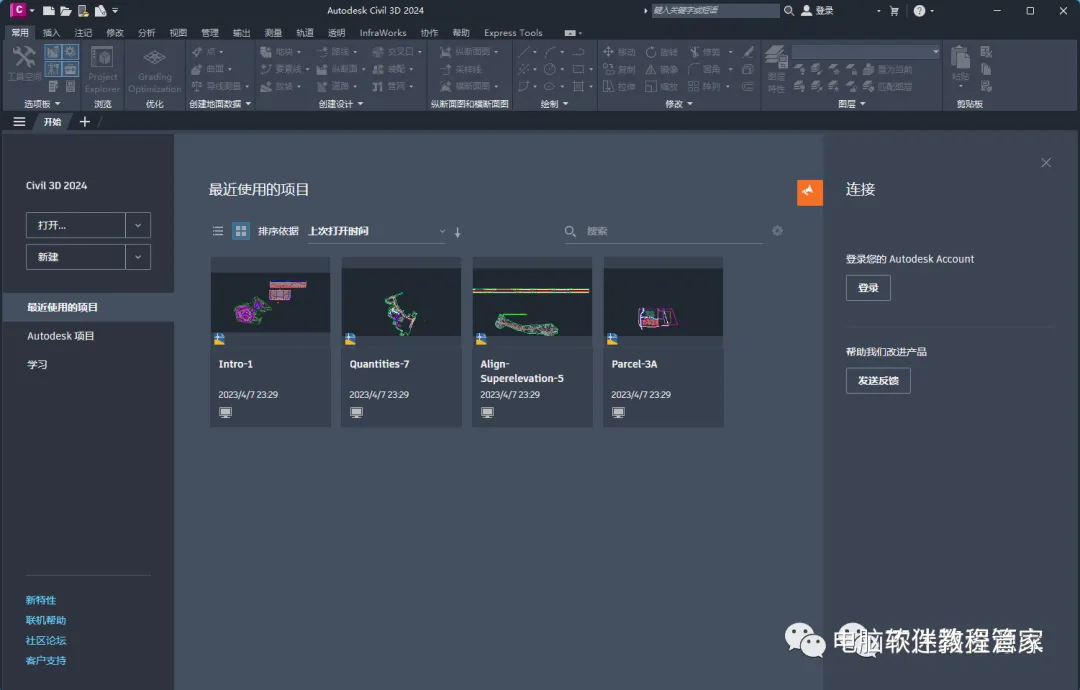Select the 移动 Move tool
The height and width of the screenshot is (690, 1080).
(619, 52)
